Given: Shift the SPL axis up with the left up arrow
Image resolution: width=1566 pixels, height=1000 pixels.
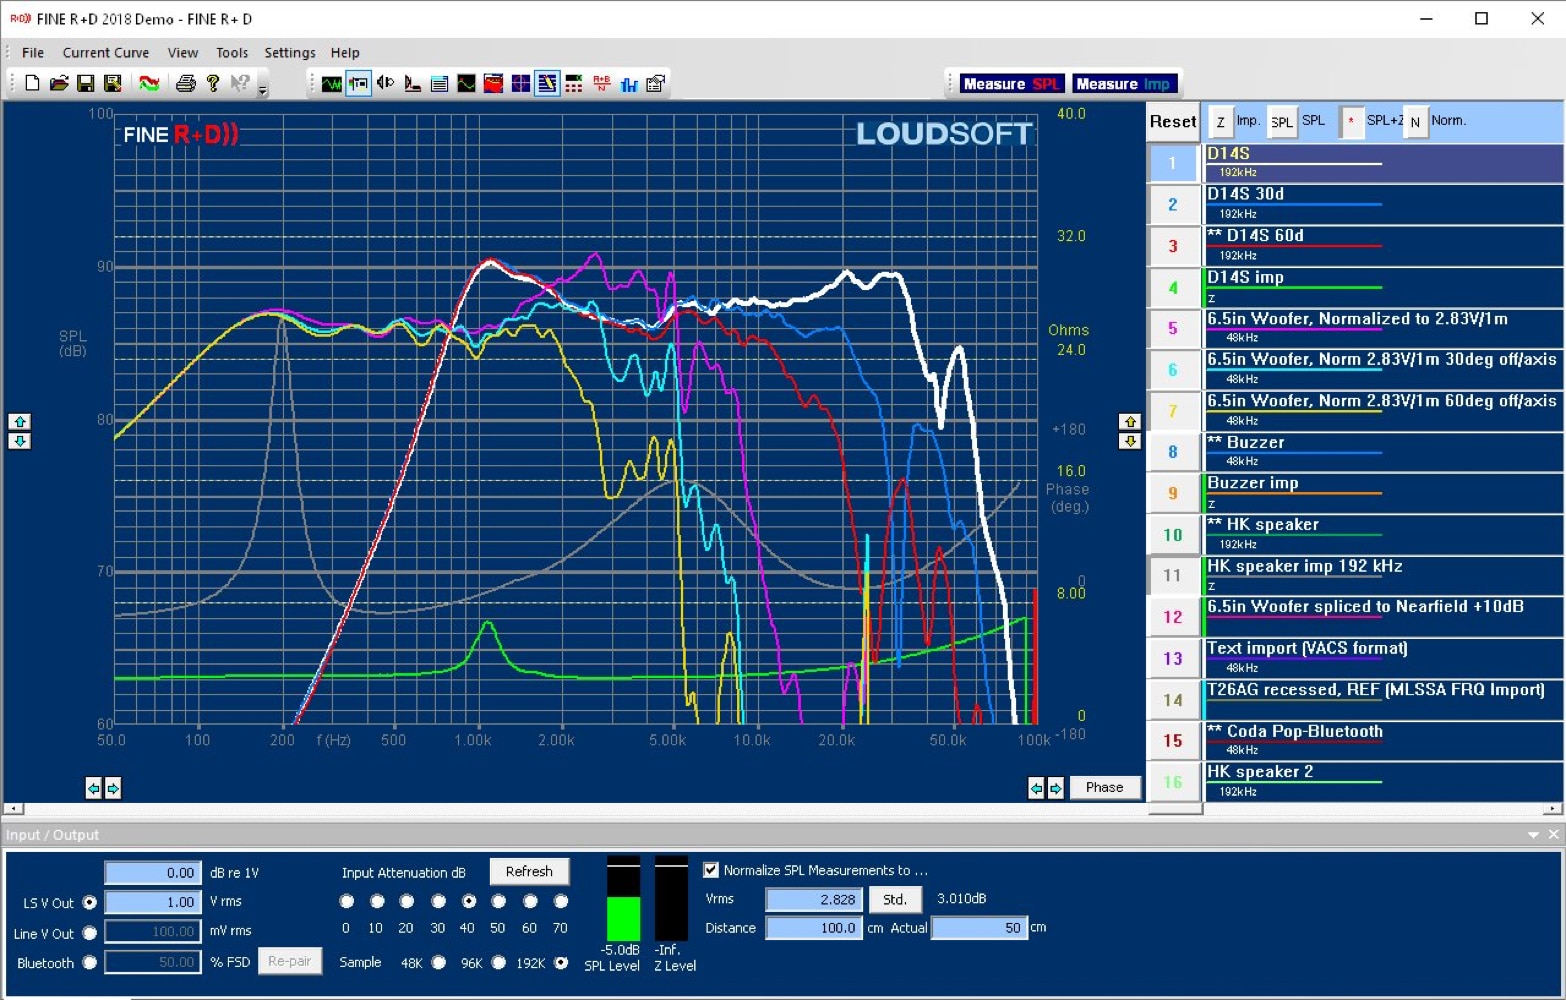Looking at the screenshot, I should click(x=20, y=421).
